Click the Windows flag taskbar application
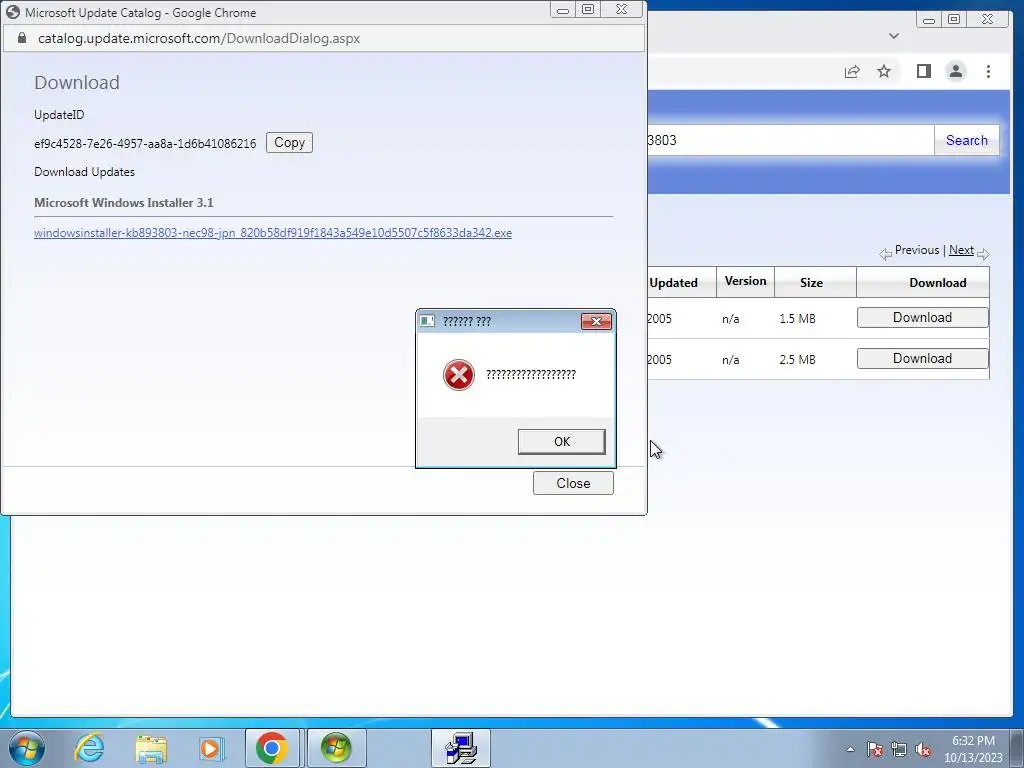Viewport: 1024px width, 768px height. click(x=336, y=748)
